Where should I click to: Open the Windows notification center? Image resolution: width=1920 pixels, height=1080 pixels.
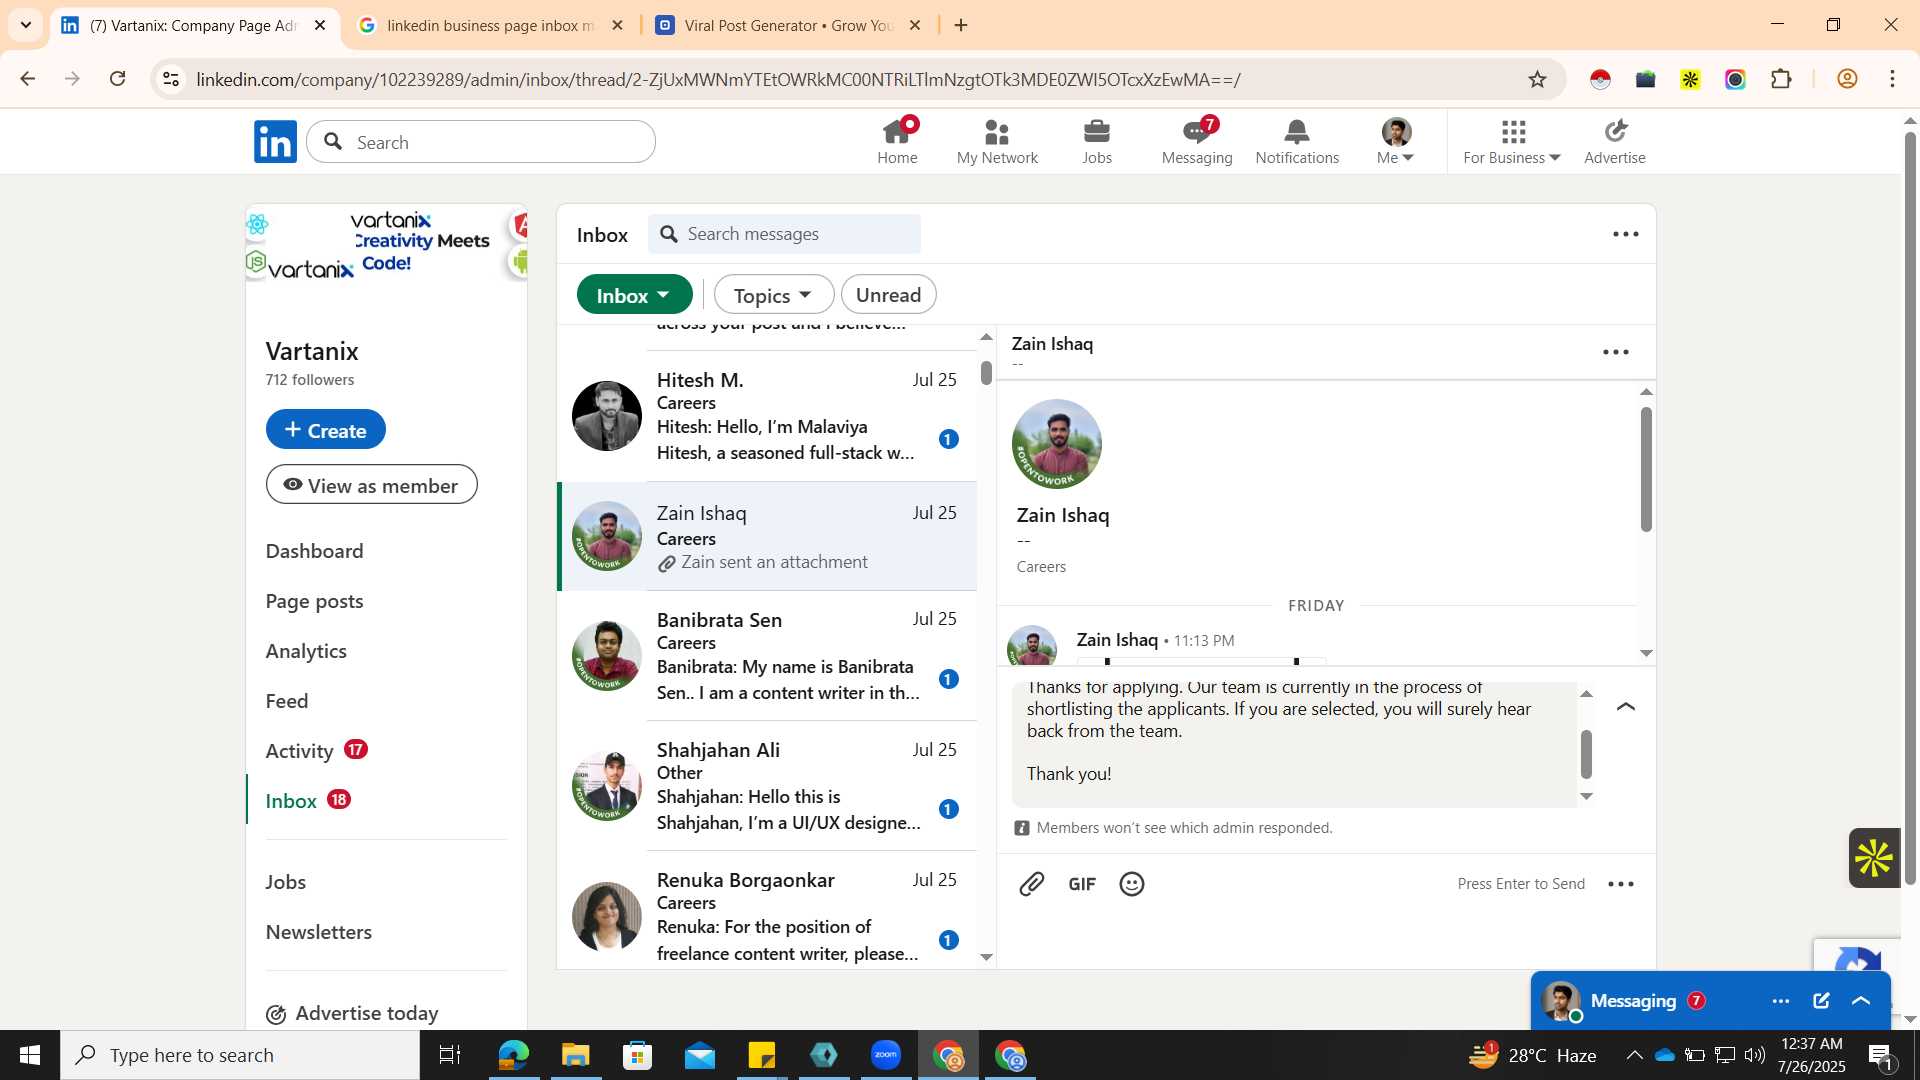[1881, 1055]
